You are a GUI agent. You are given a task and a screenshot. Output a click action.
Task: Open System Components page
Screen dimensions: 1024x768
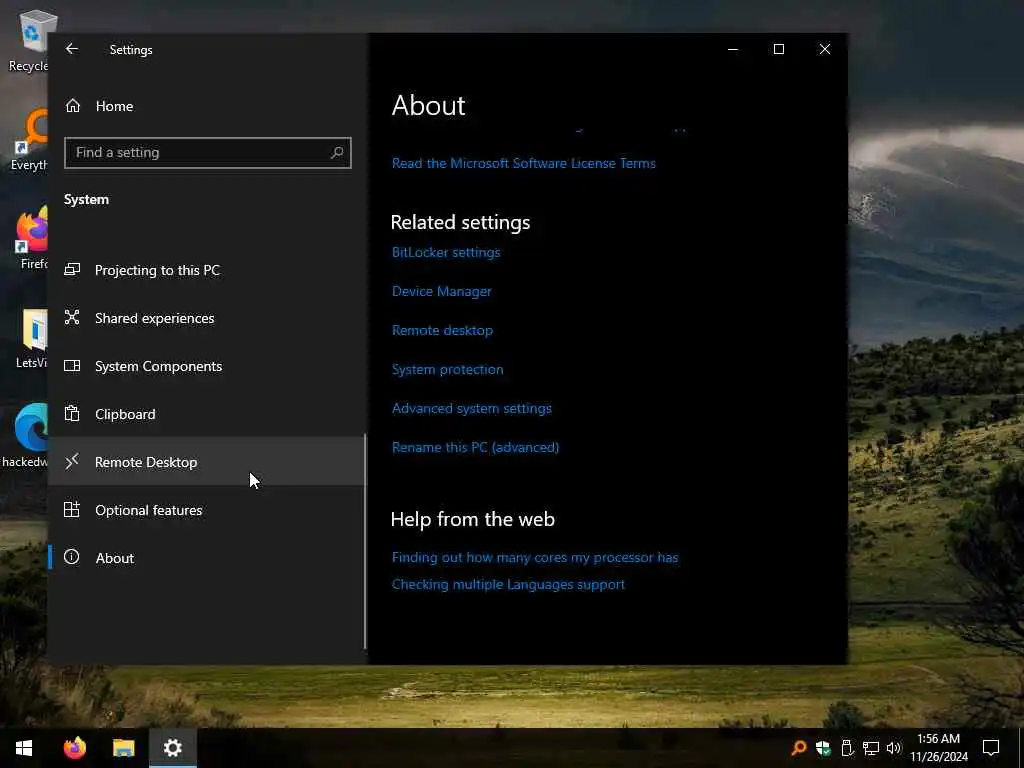coord(206,366)
